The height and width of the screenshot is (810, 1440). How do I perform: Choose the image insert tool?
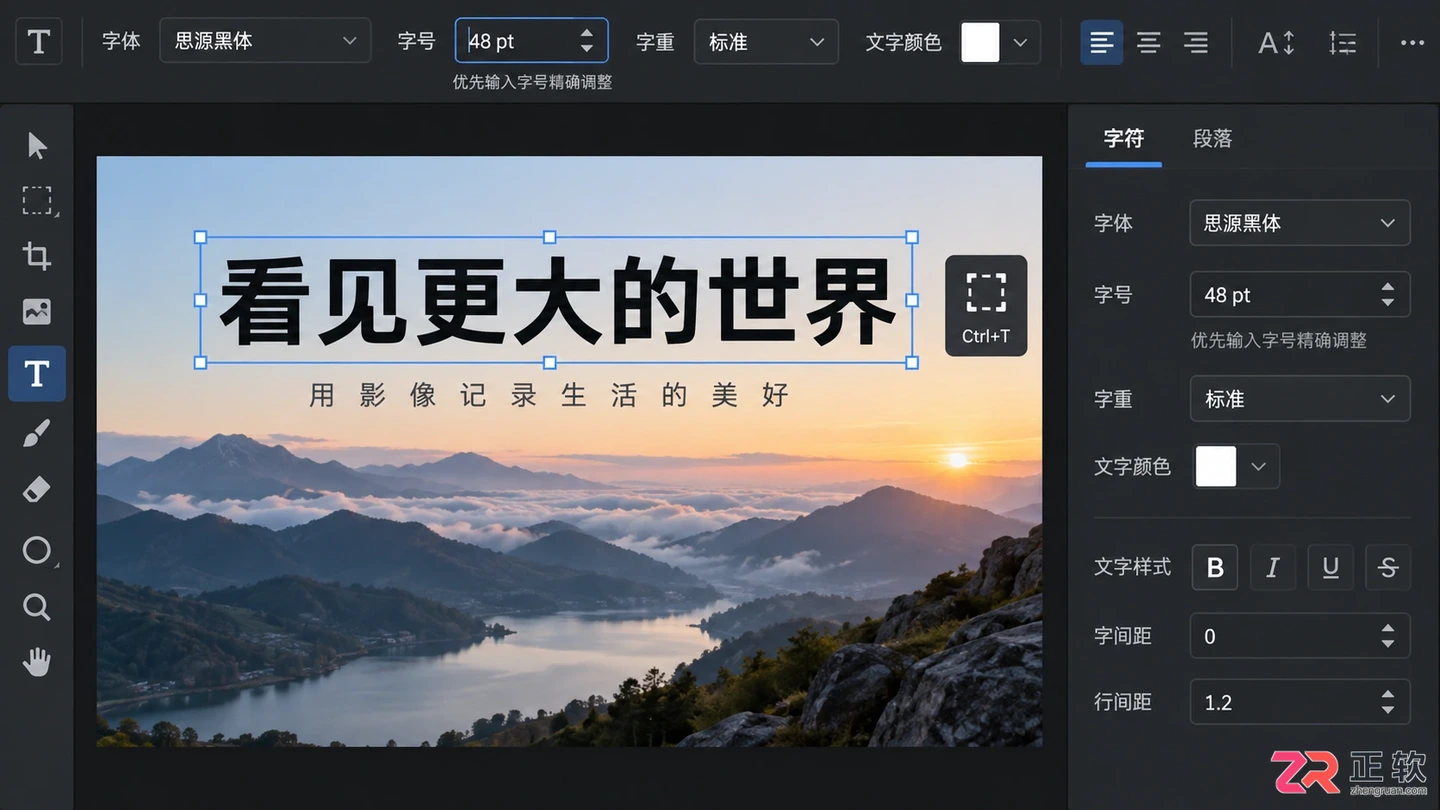(x=37, y=312)
